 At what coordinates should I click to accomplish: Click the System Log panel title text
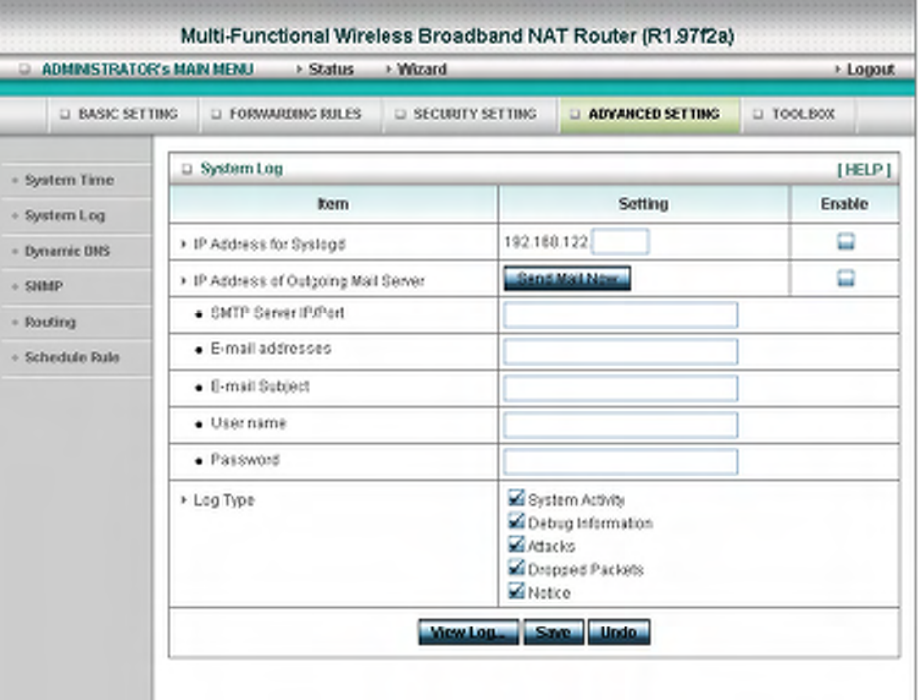[x=242, y=169]
